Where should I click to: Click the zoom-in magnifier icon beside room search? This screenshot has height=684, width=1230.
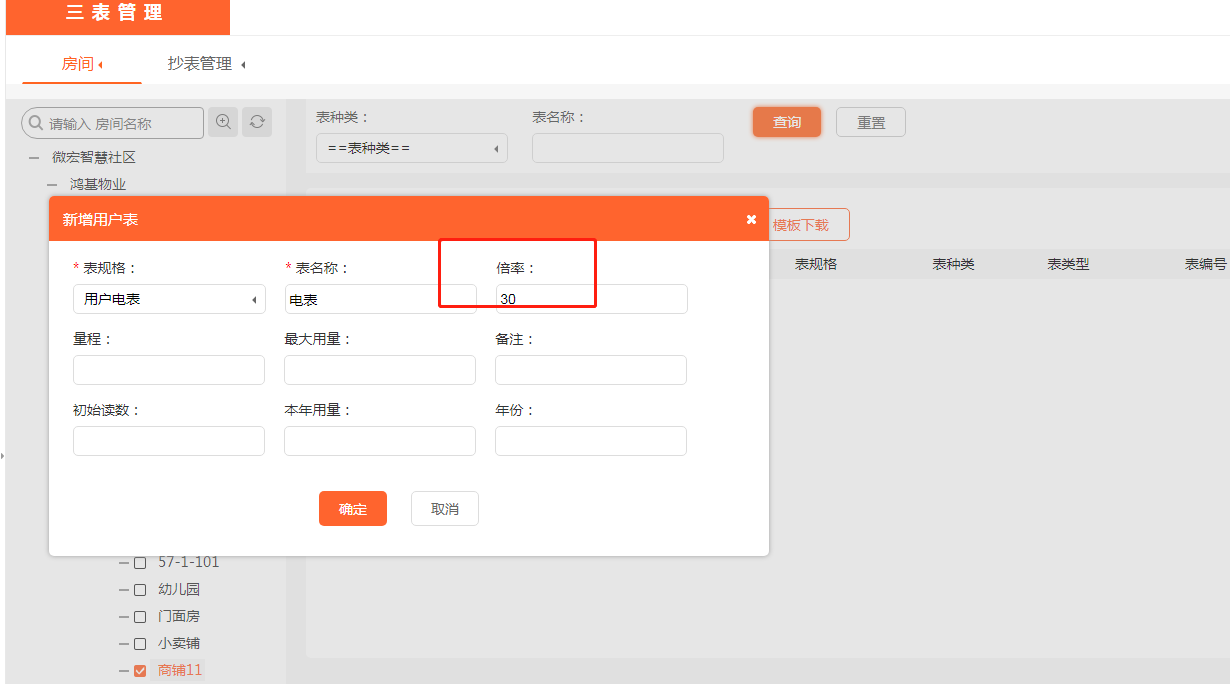(223, 122)
